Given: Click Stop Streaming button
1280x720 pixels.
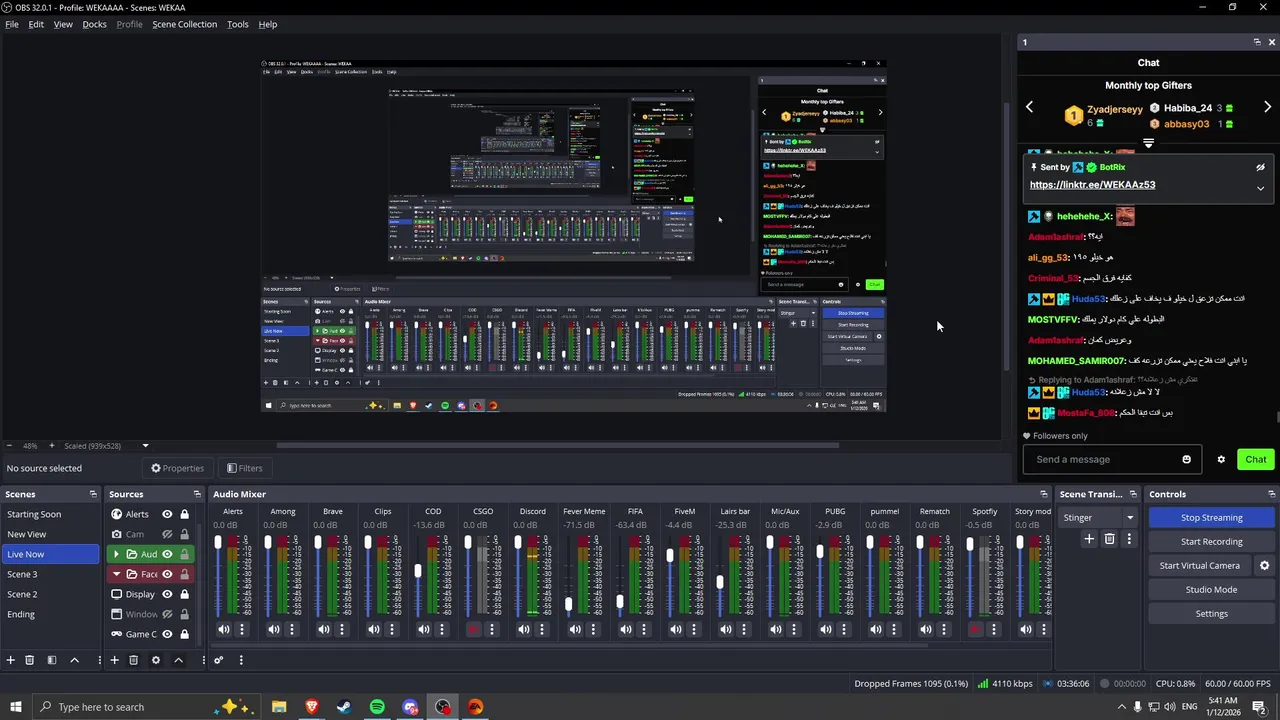Looking at the screenshot, I should click(1211, 517).
